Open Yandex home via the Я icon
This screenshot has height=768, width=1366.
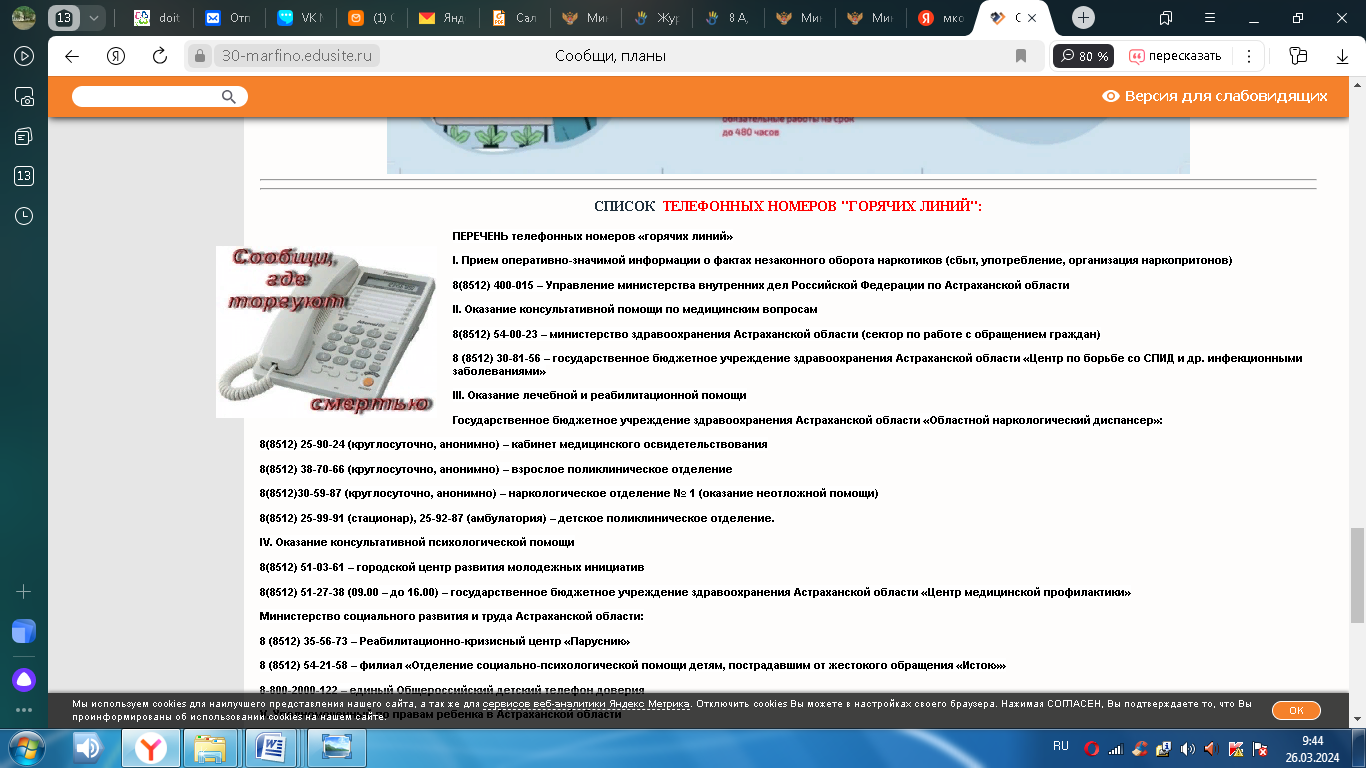(116, 56)
